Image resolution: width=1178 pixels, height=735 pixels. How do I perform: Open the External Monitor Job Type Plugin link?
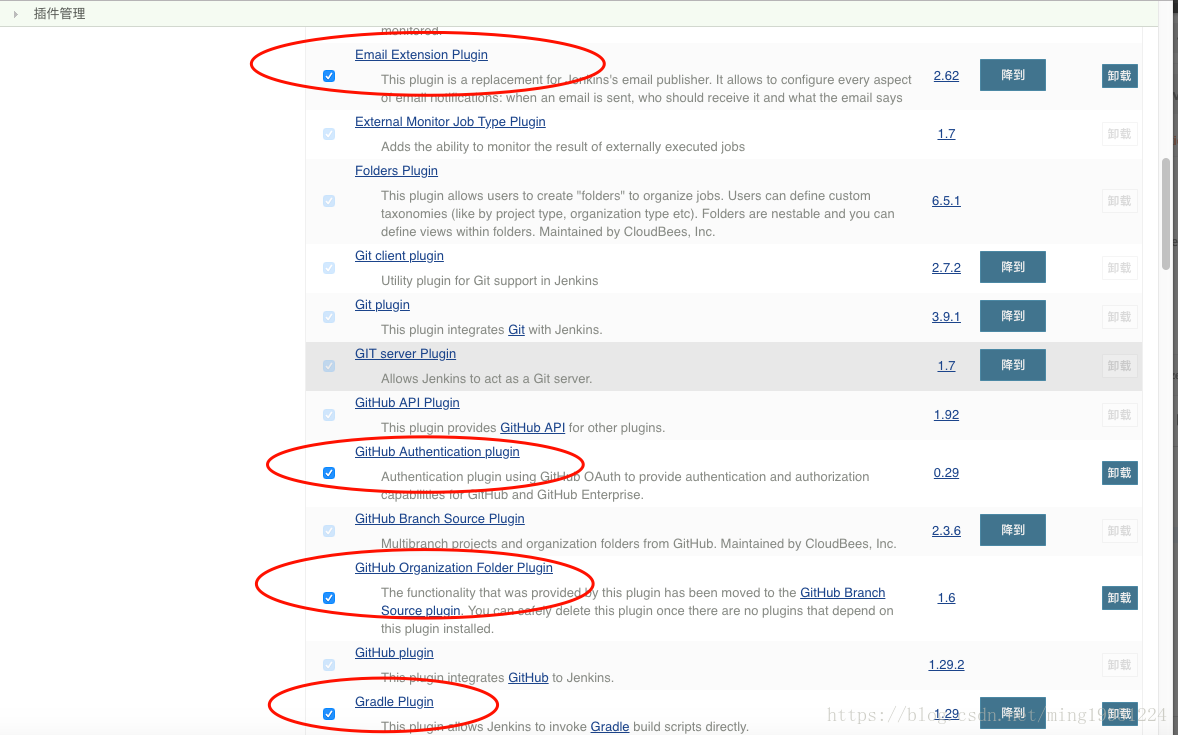click(450, 122)
